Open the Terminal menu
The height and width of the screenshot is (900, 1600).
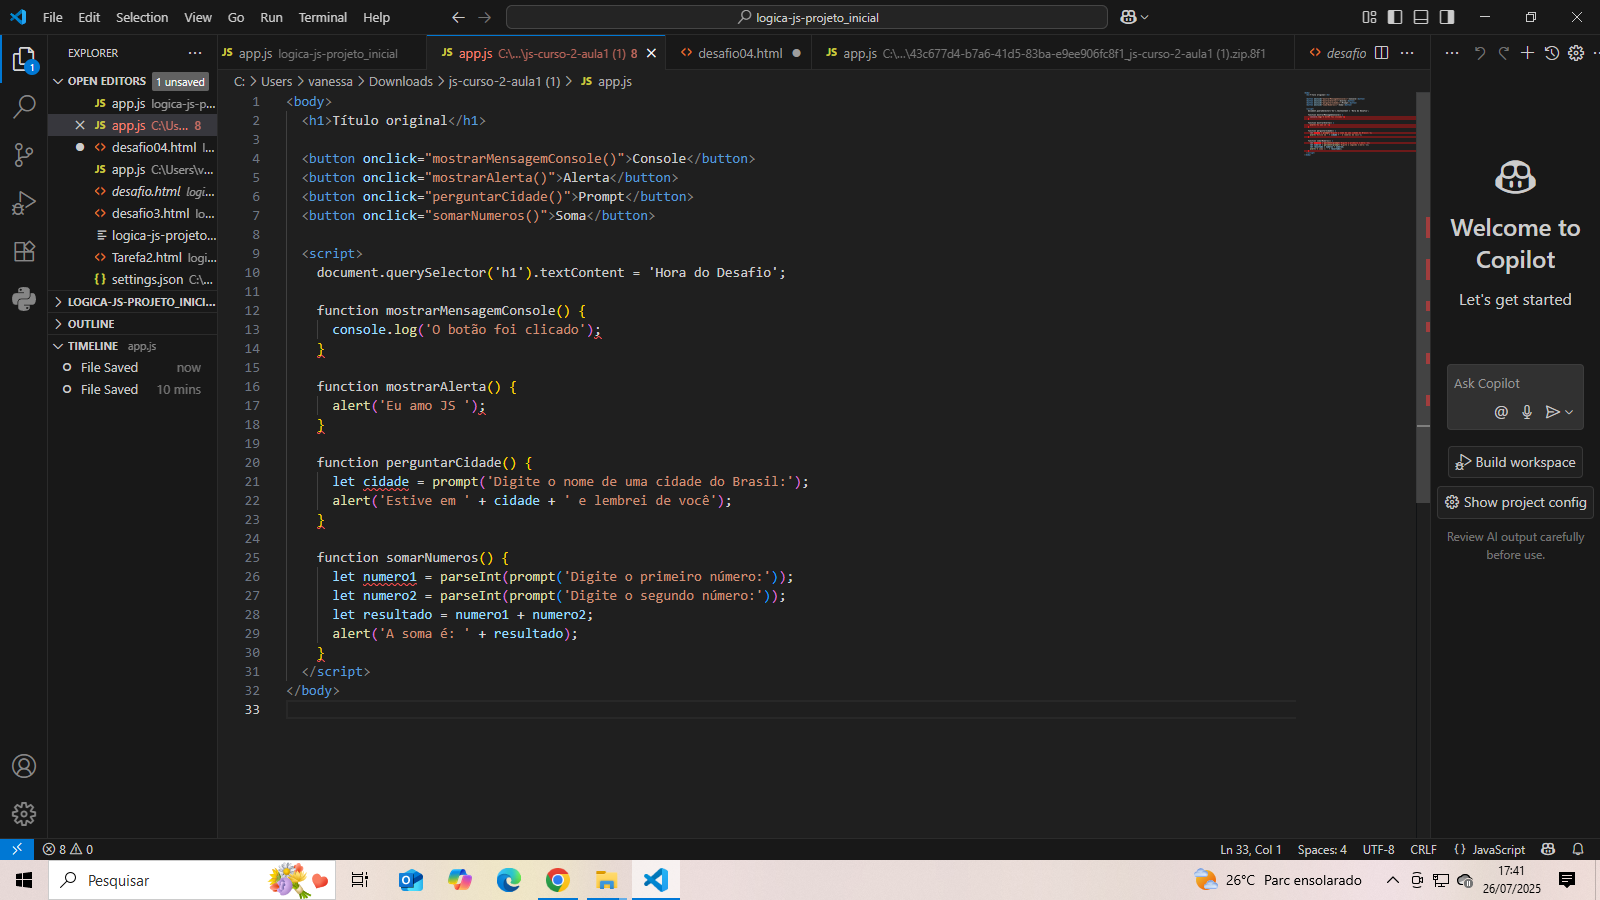click(x=323, y=17)
